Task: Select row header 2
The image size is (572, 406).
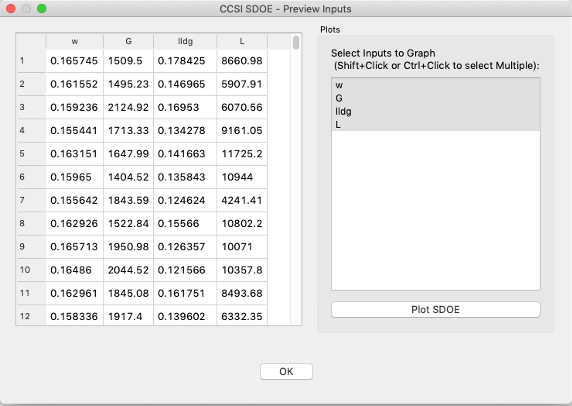Action: click(x=31, y=84)
